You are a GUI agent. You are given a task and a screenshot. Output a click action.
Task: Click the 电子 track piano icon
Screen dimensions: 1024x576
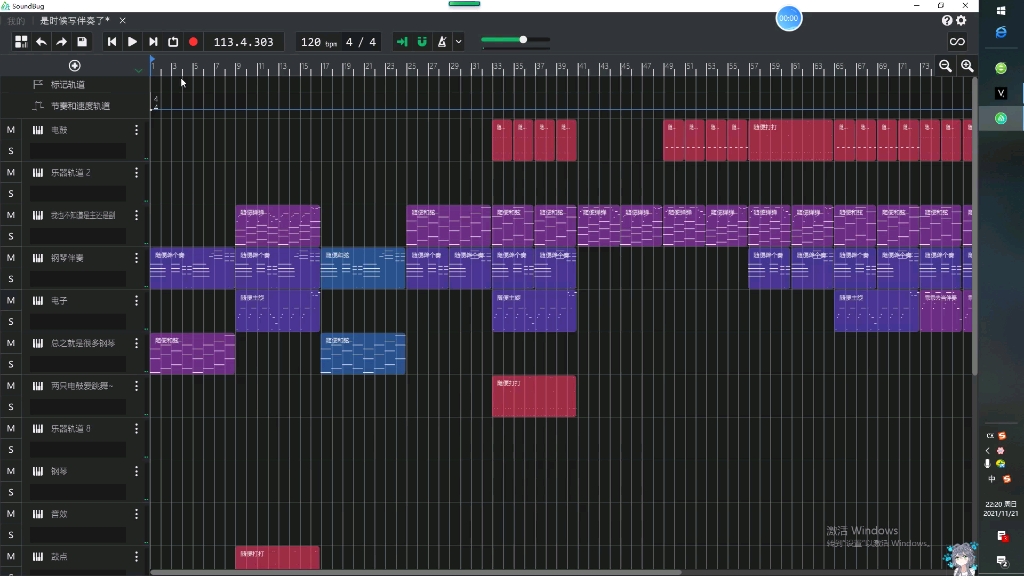pyautogui.click(x=38, y=300)
